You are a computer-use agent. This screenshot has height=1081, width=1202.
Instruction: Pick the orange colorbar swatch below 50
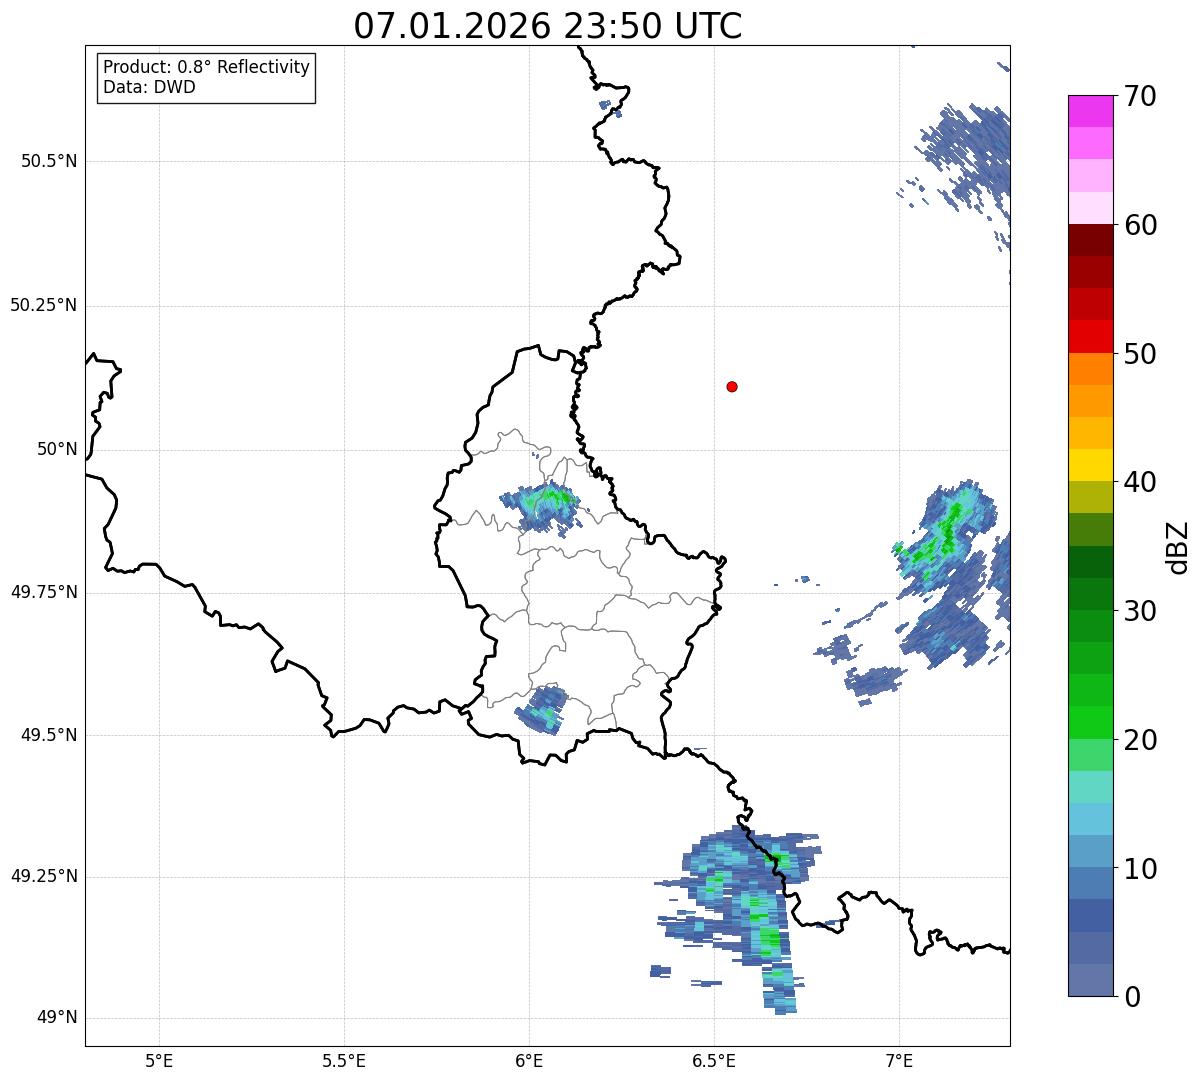1090,369
